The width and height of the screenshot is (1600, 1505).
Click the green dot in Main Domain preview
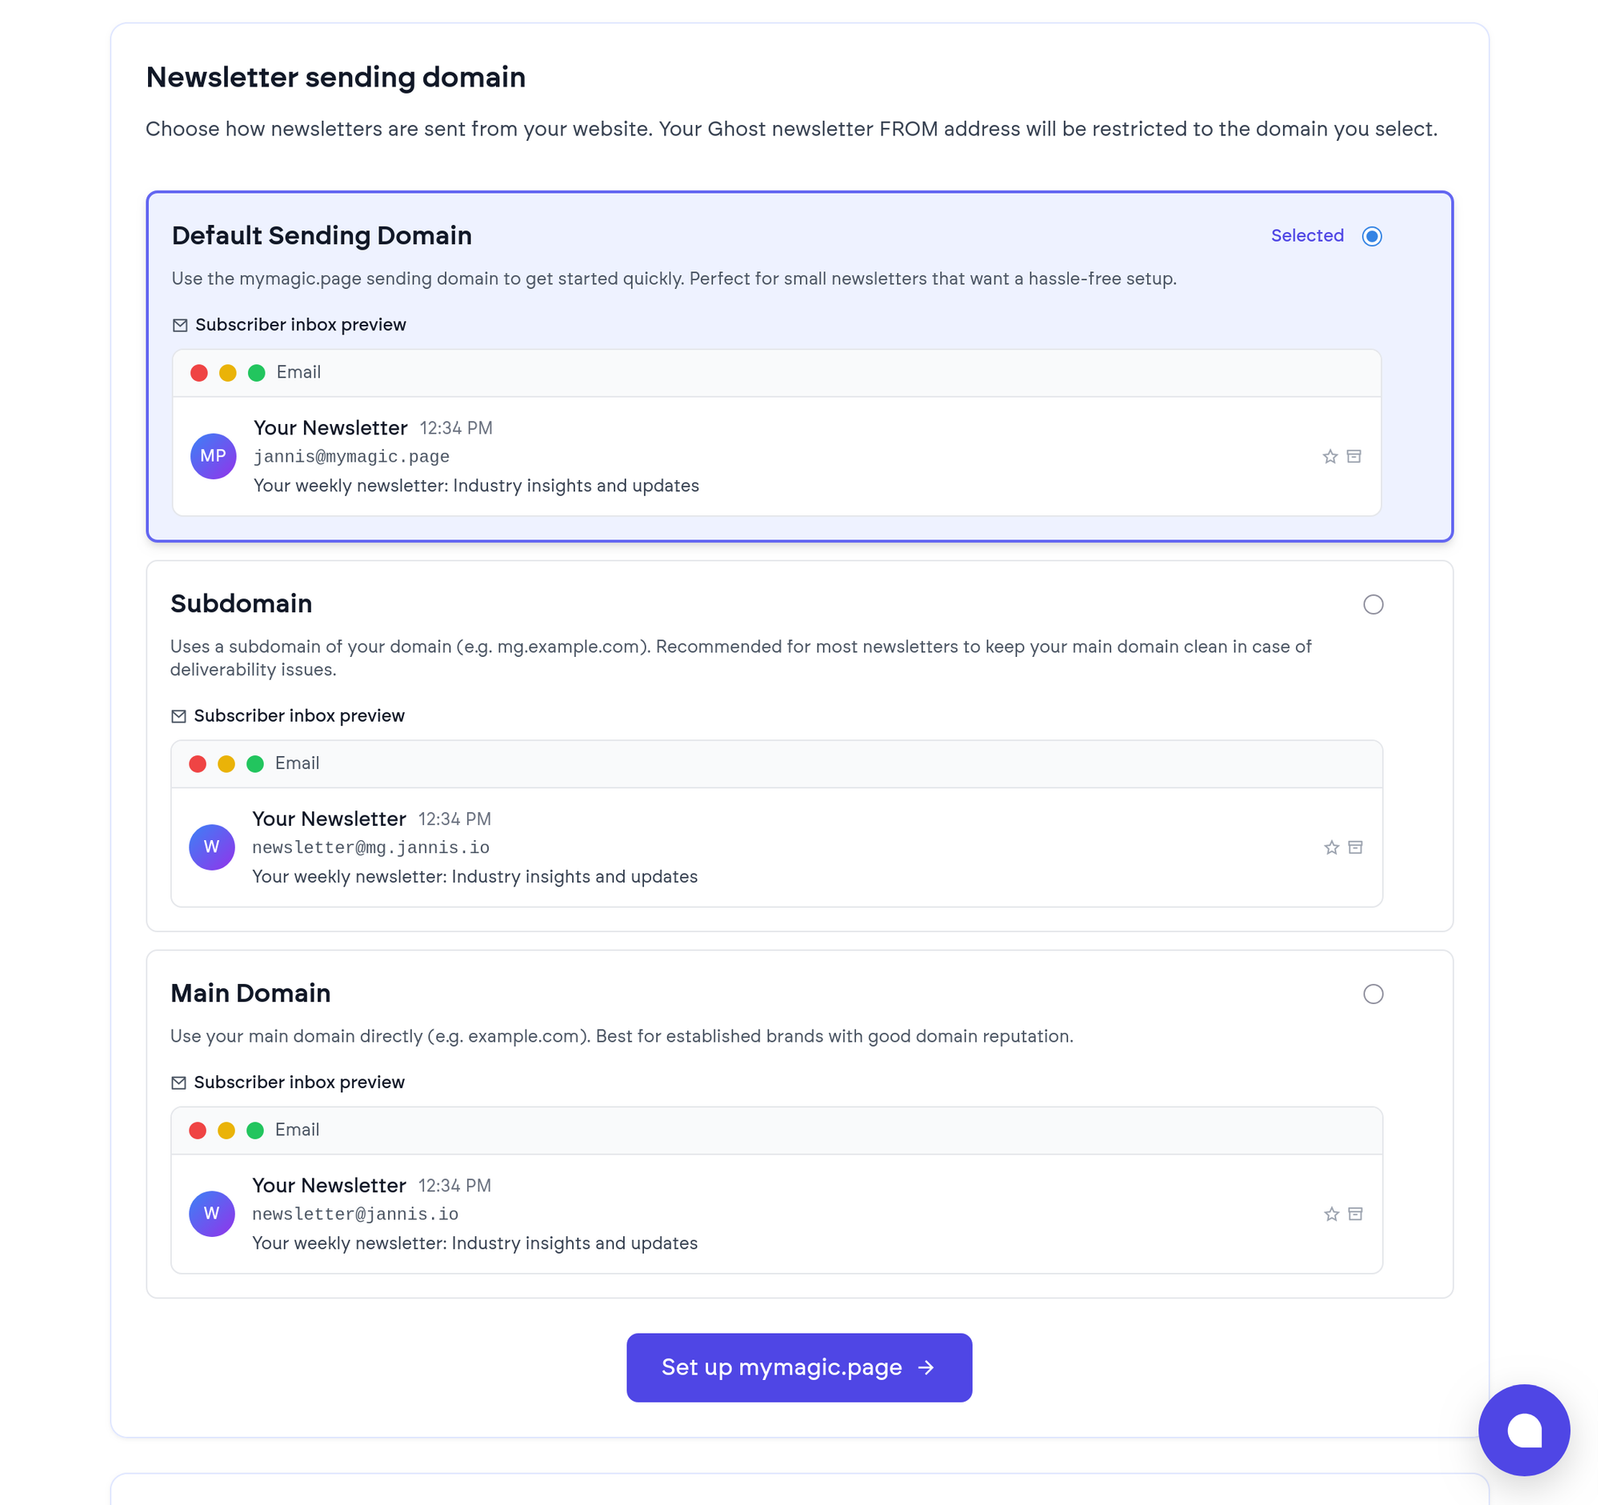[255, 1130]
